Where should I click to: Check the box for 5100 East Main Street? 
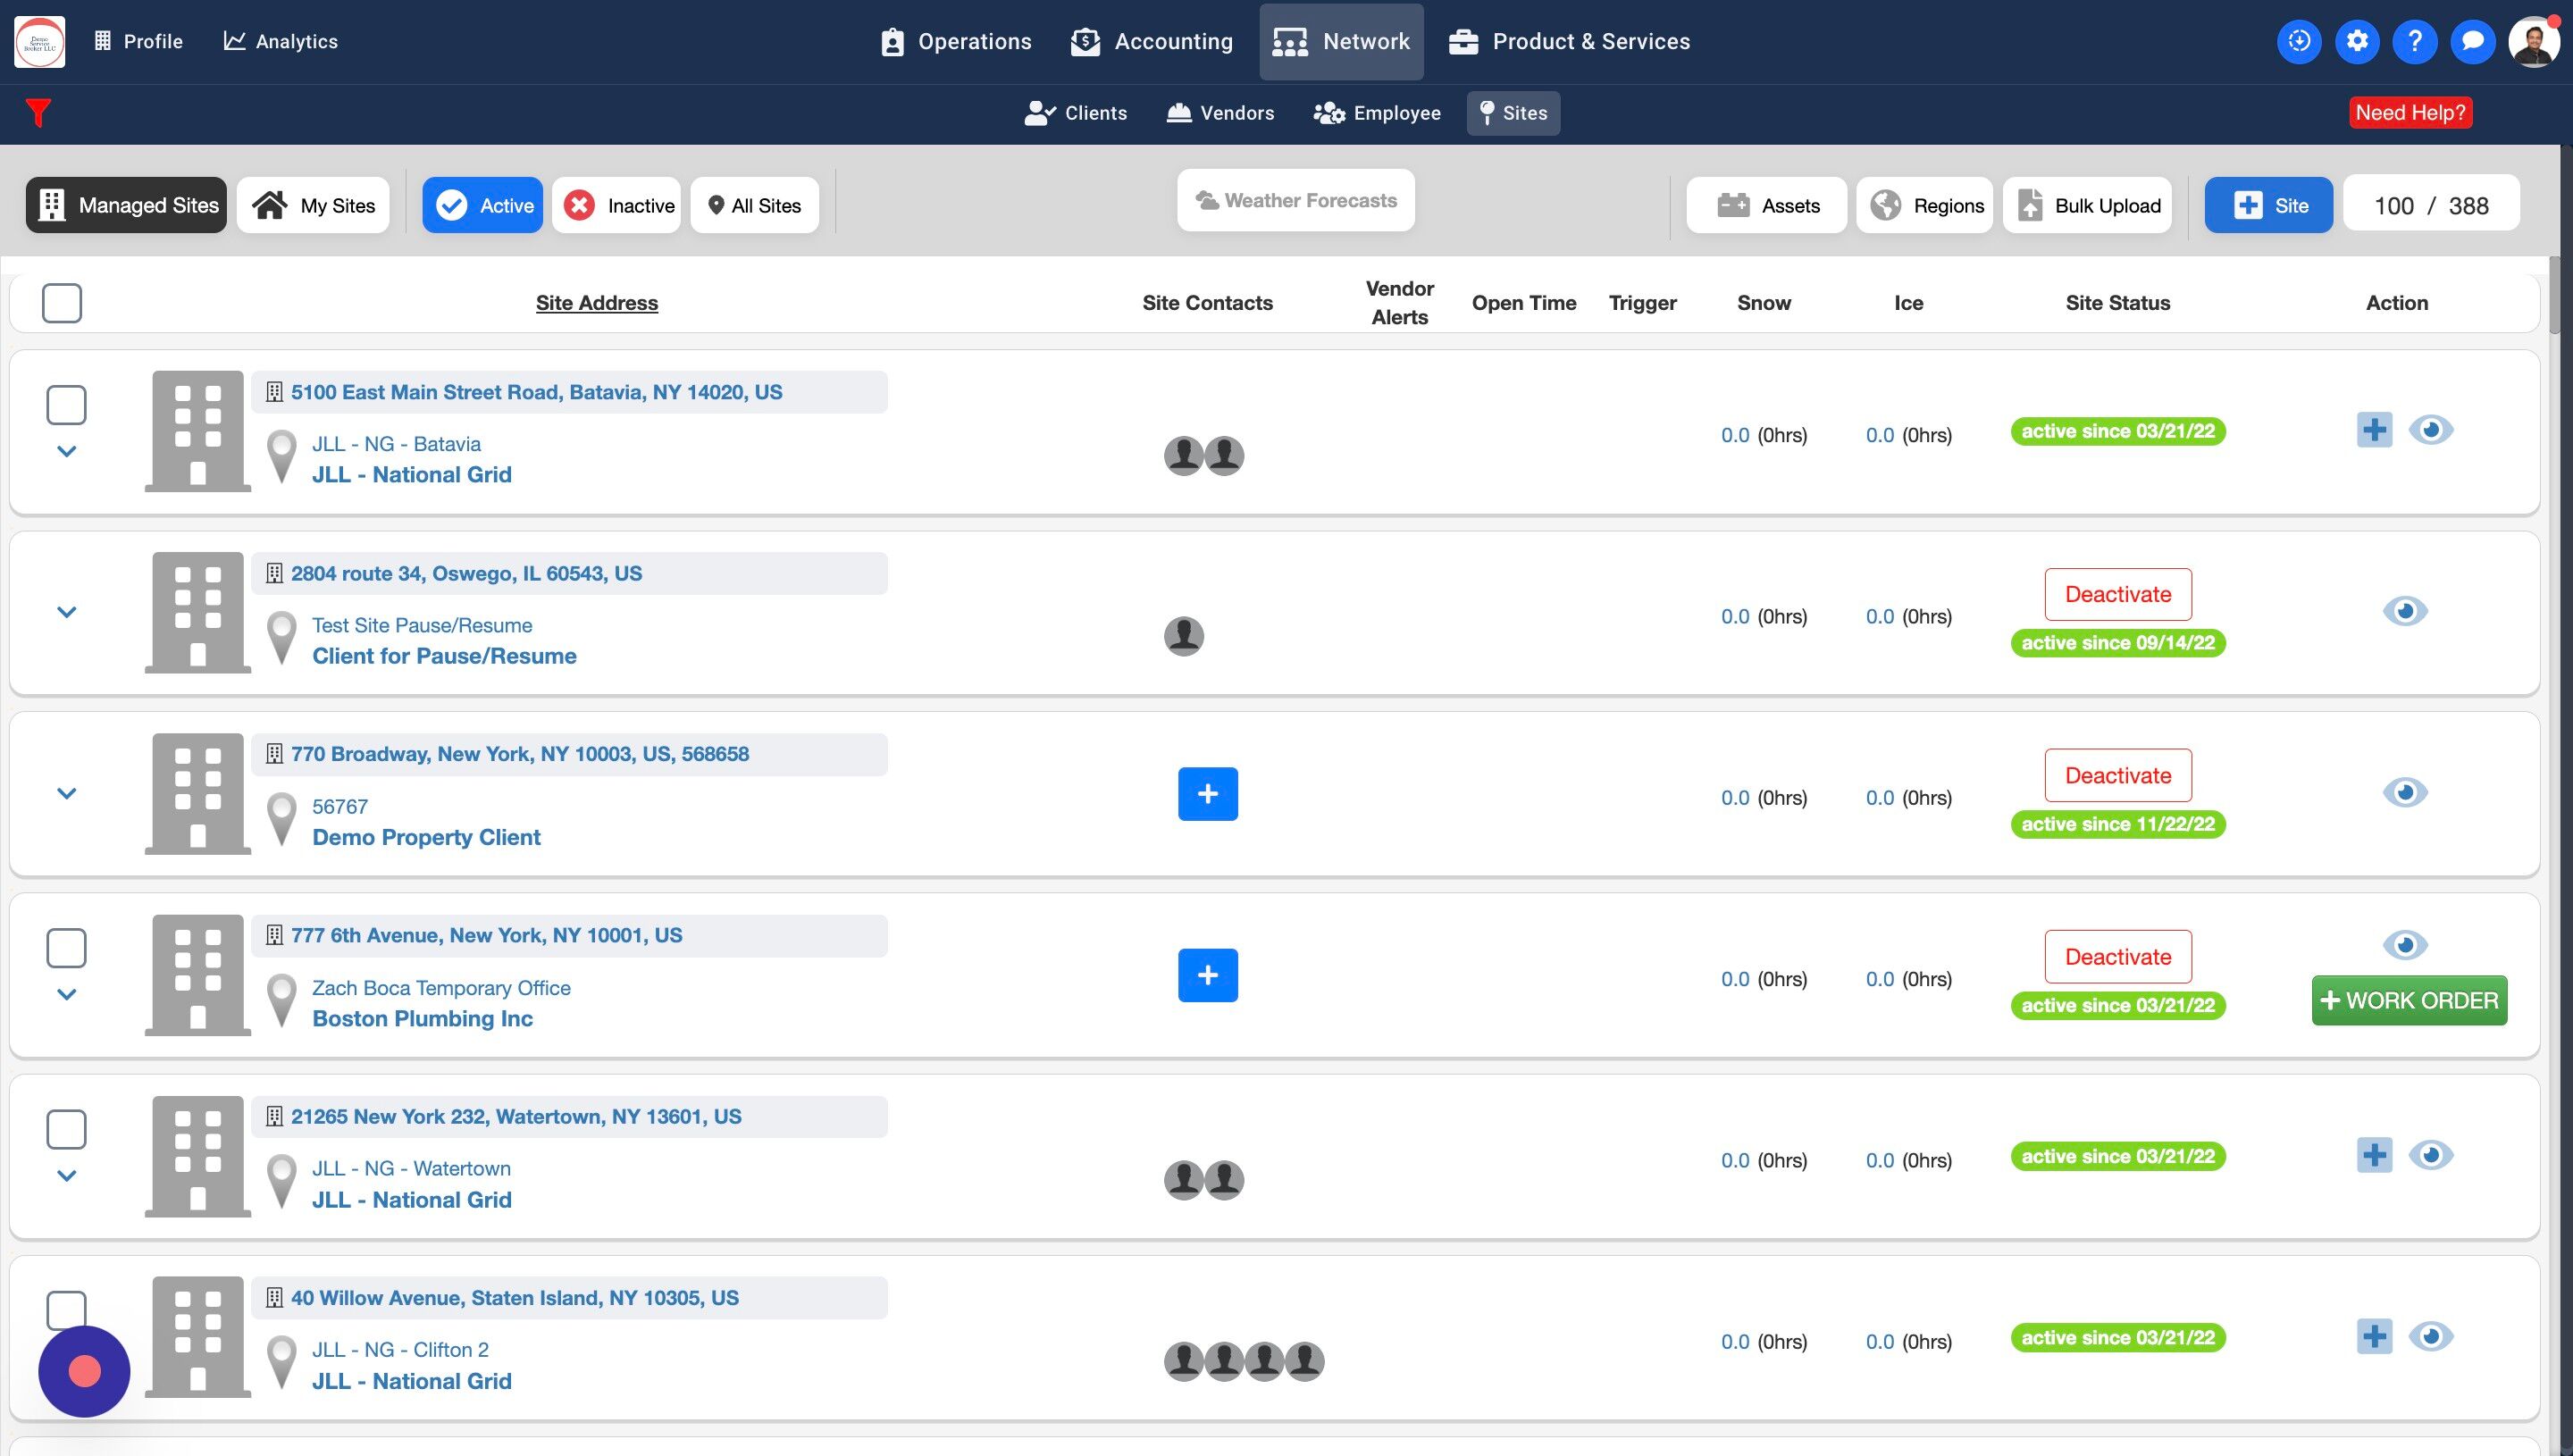pos(66,405)
